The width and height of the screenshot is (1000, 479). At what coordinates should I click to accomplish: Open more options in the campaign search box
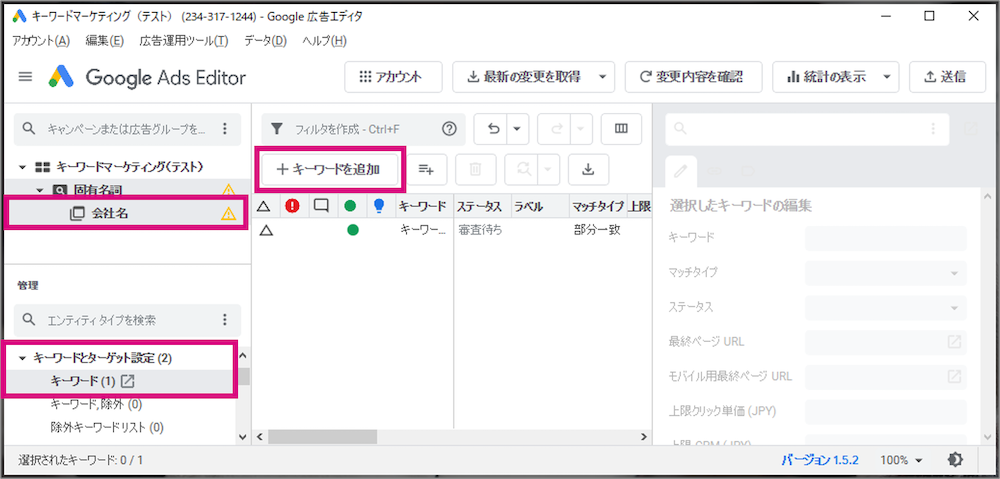click(x=224, y=129)
